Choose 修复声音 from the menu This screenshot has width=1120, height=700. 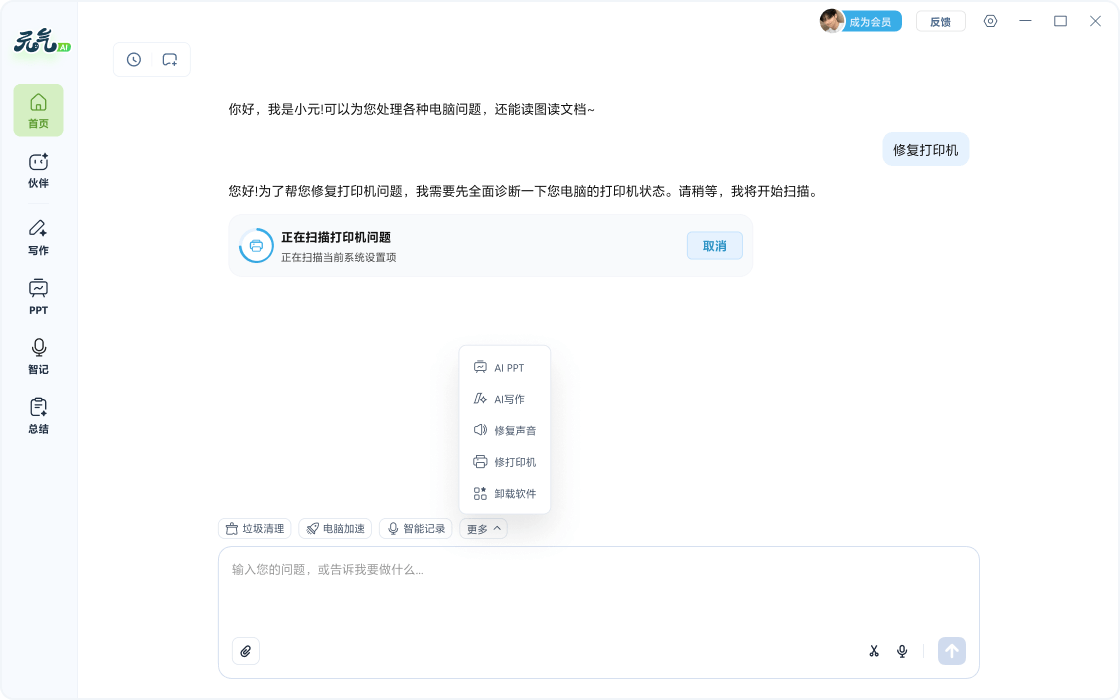505,431
